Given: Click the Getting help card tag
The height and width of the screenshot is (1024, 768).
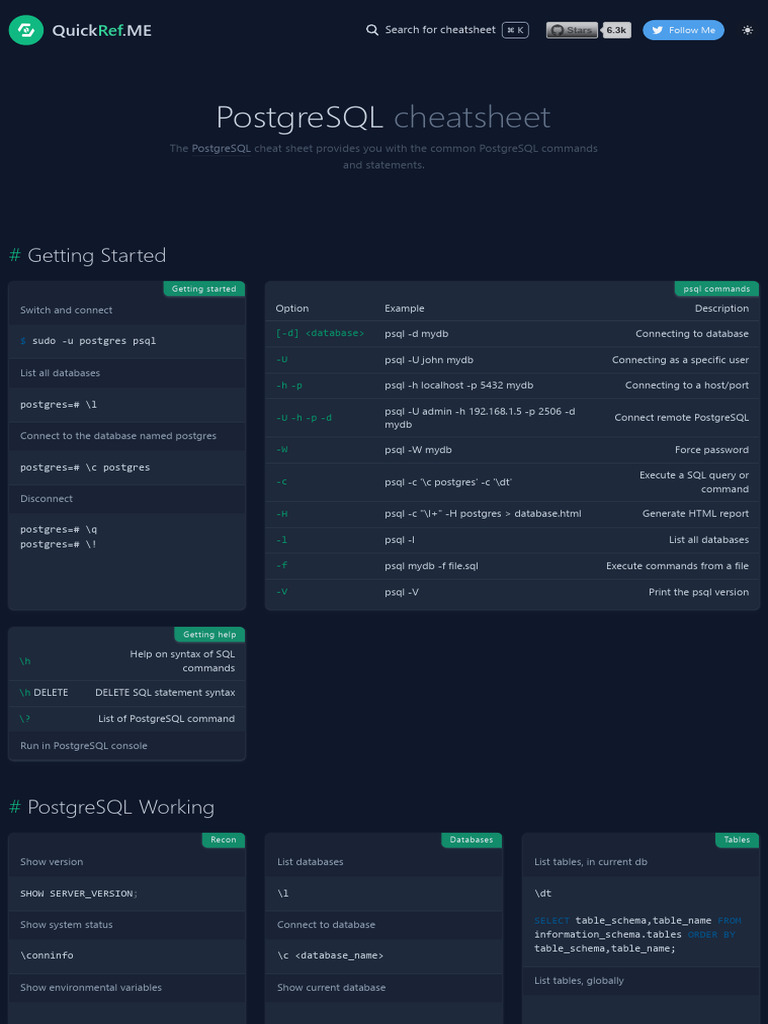Looking at the screenshot, I should [209, 634].
